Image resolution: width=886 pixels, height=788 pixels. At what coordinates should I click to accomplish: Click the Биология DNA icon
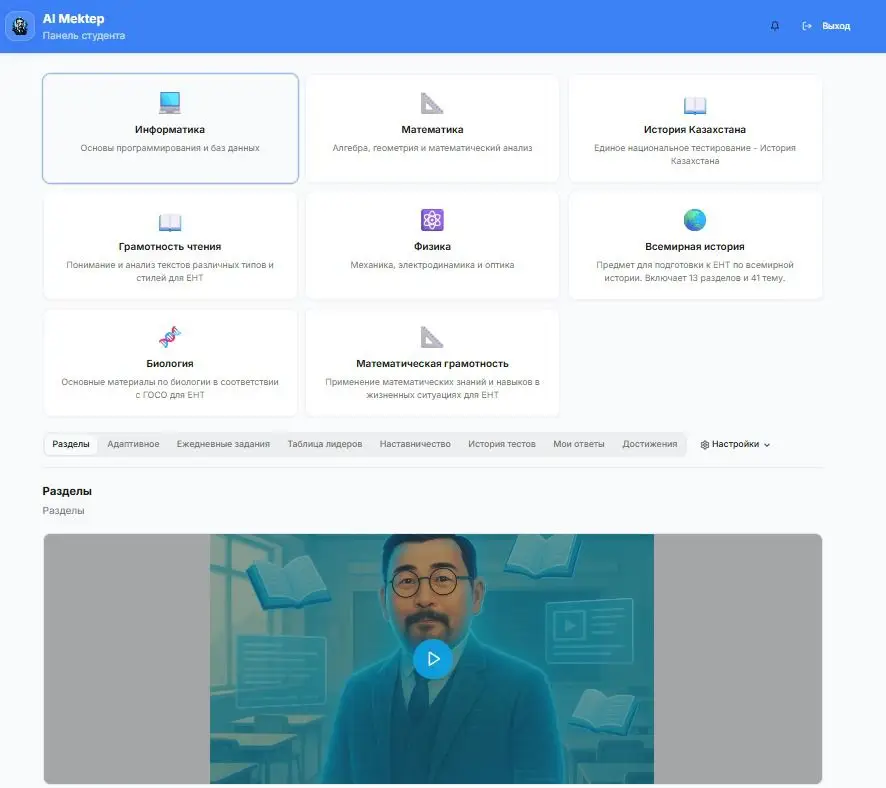[170, 336]
